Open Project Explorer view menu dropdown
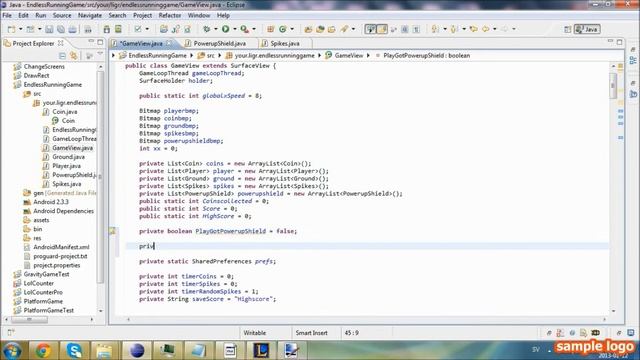 100,54
